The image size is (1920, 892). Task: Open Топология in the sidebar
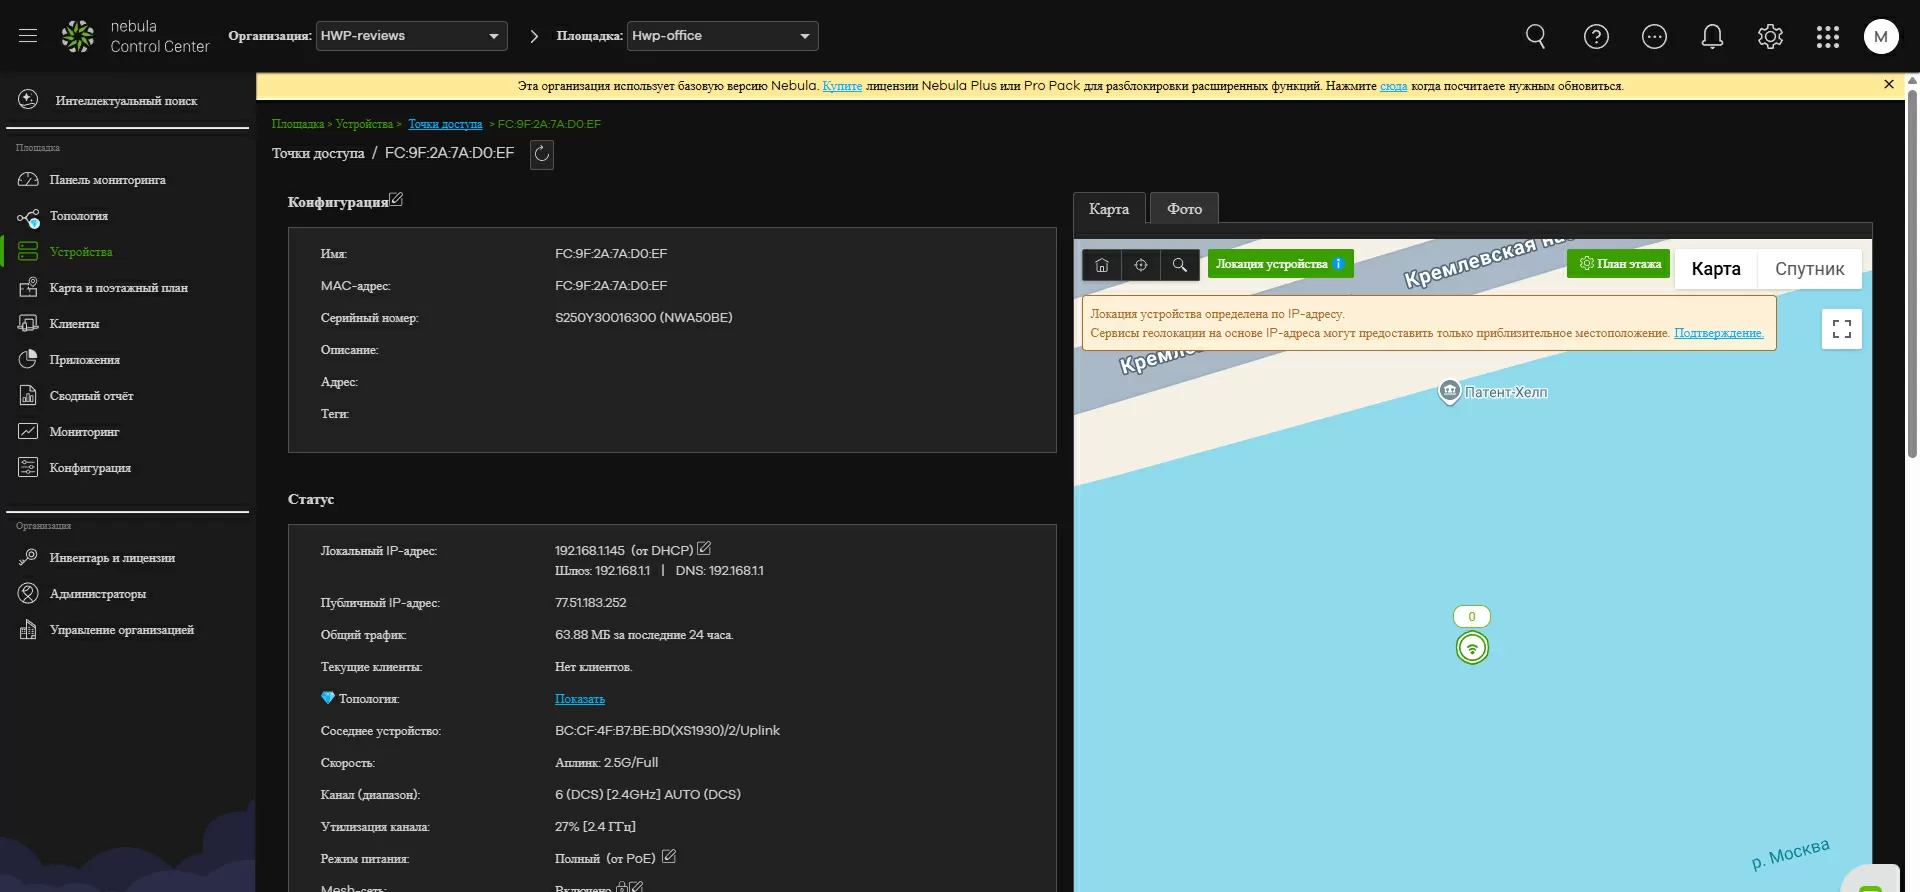(x=79, y=216)
